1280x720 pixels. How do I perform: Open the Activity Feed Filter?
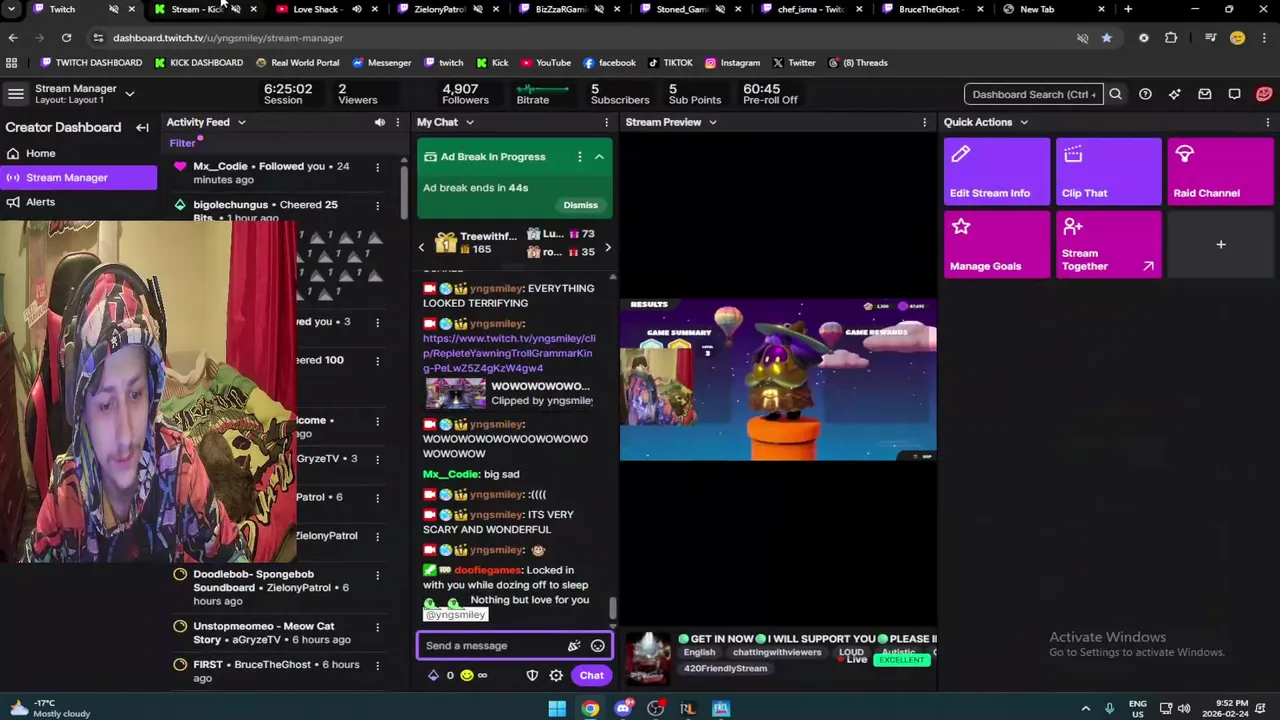tap(182, 143)
